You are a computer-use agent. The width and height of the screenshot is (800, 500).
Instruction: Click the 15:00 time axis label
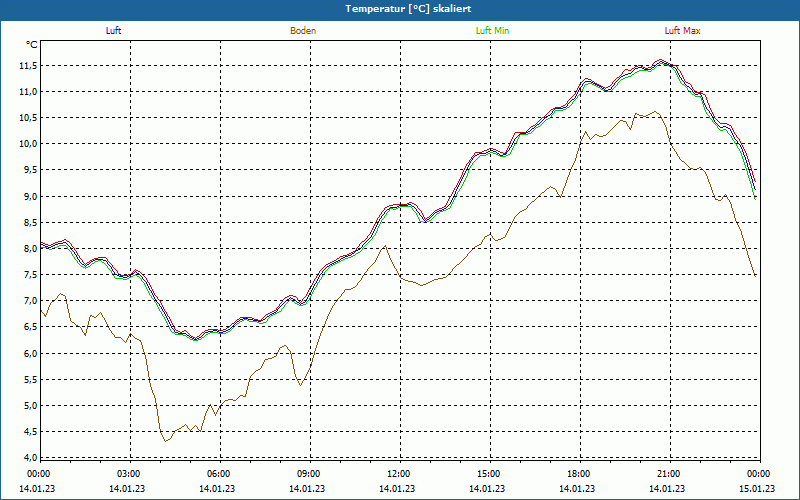point(489,474)
